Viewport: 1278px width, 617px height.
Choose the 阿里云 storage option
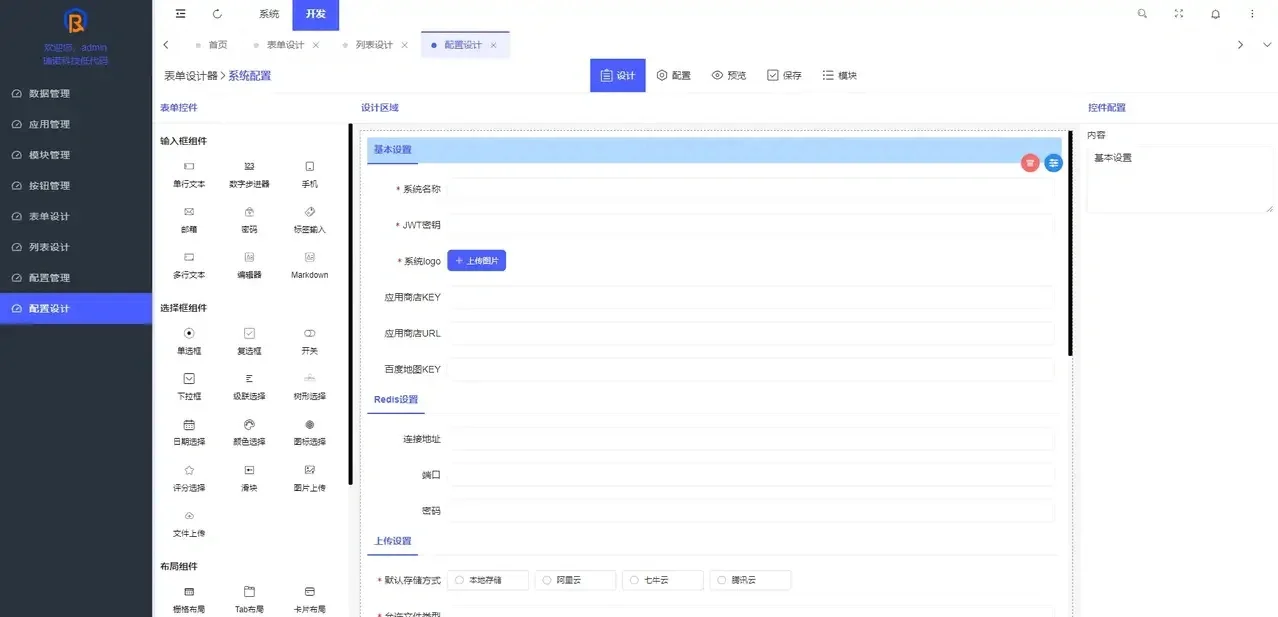coord(545,579)
